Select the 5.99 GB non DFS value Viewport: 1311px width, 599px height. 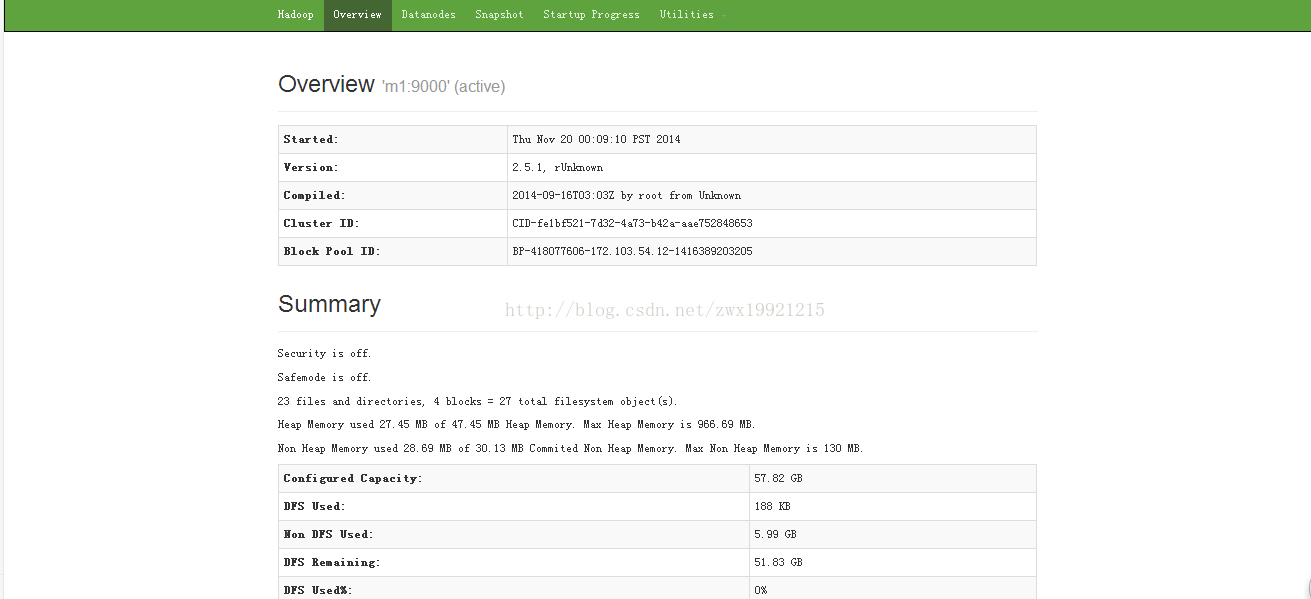[775, 534]
